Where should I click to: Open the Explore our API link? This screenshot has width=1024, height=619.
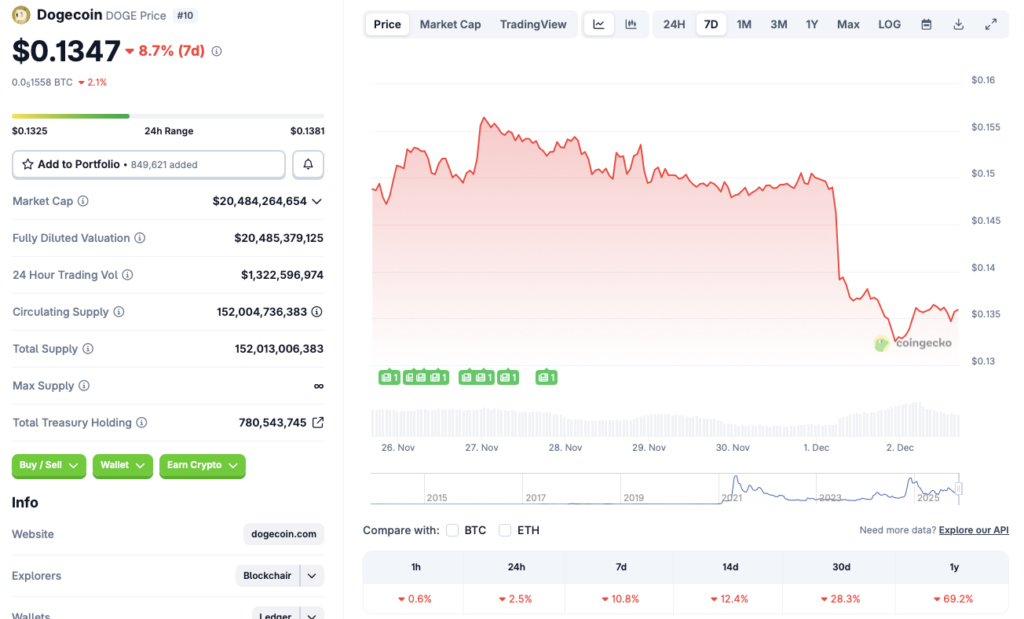[974, 530]
